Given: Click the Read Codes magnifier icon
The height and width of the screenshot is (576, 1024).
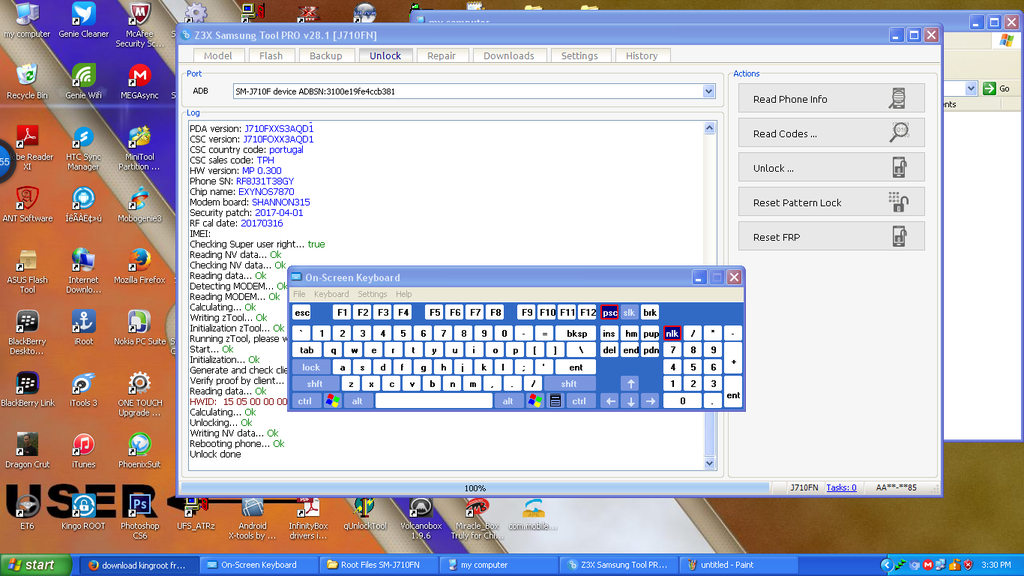Looking at the screenshot, I should point(899,133).
